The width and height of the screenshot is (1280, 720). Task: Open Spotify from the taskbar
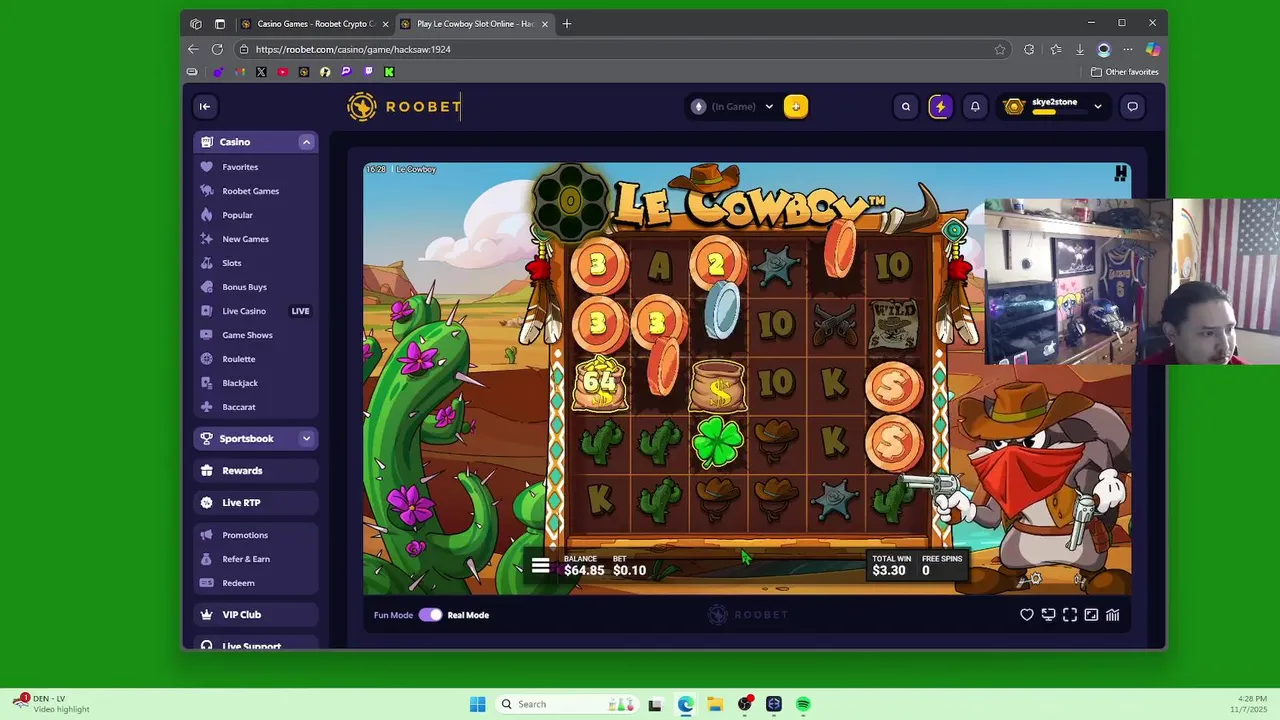coord(803,704)
